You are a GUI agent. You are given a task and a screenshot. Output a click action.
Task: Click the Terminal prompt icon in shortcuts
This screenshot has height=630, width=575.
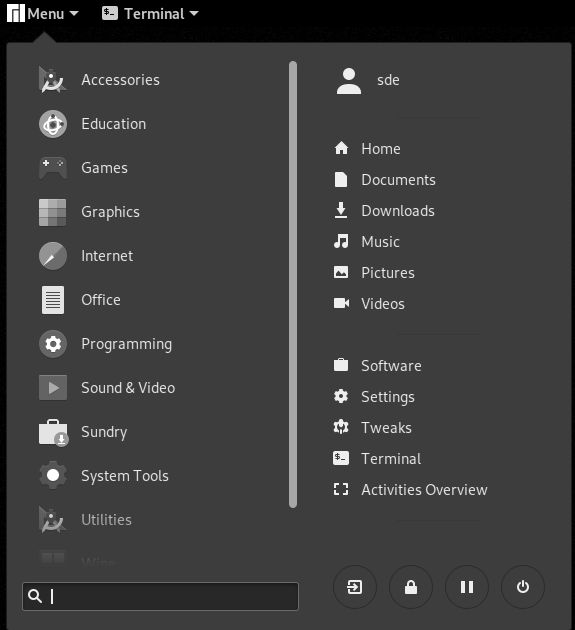point(341,458)
